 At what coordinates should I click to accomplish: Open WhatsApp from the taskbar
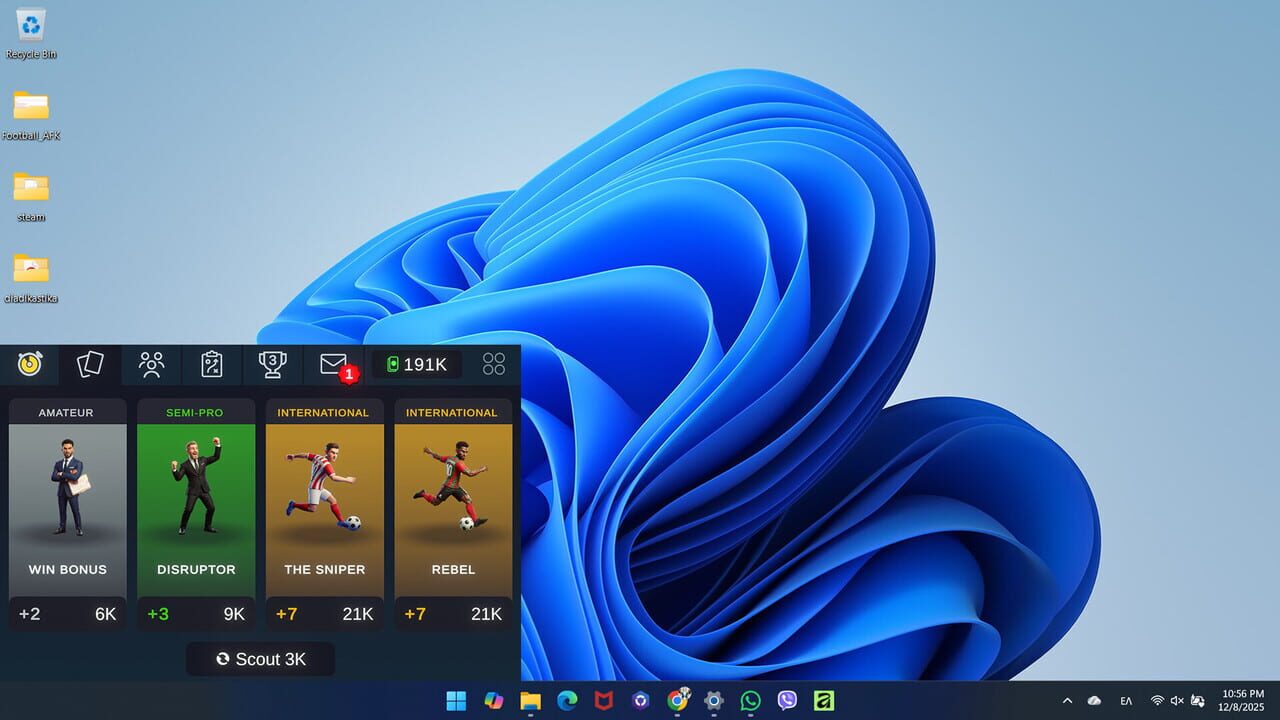[750, 700]
